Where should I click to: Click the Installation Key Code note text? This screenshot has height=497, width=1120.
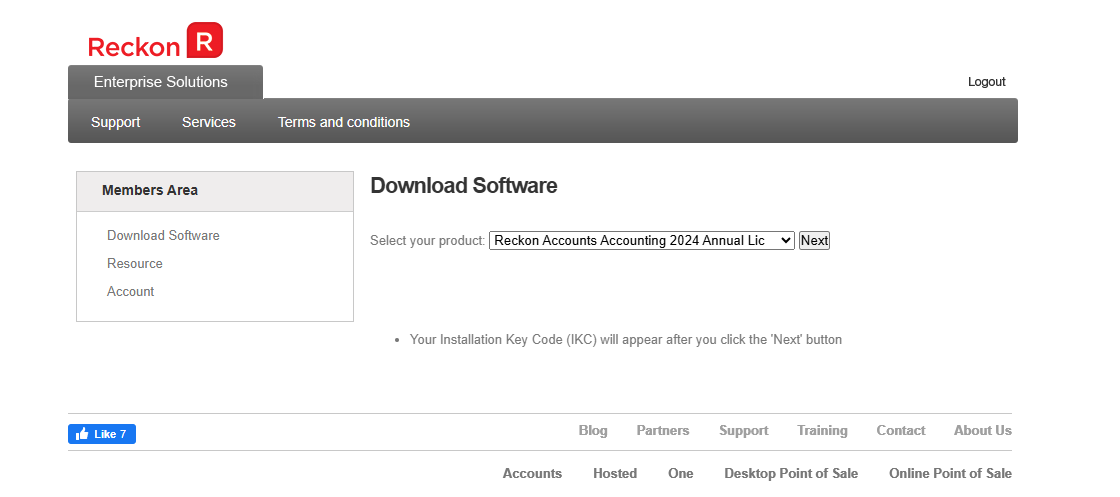point(626,340)
